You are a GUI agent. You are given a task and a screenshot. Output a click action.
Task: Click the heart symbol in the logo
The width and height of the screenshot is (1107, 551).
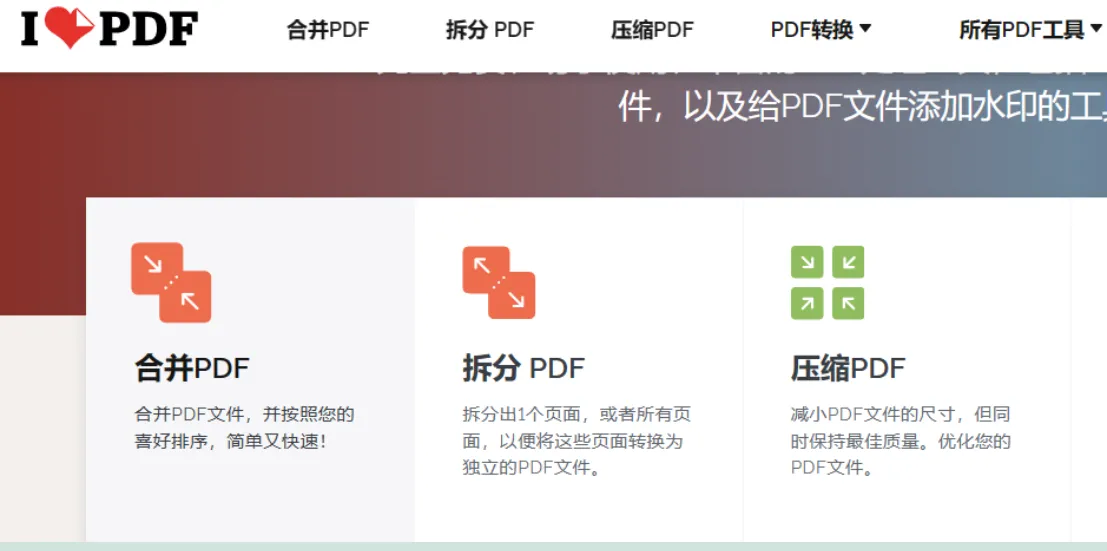click(x=71, y=28)
